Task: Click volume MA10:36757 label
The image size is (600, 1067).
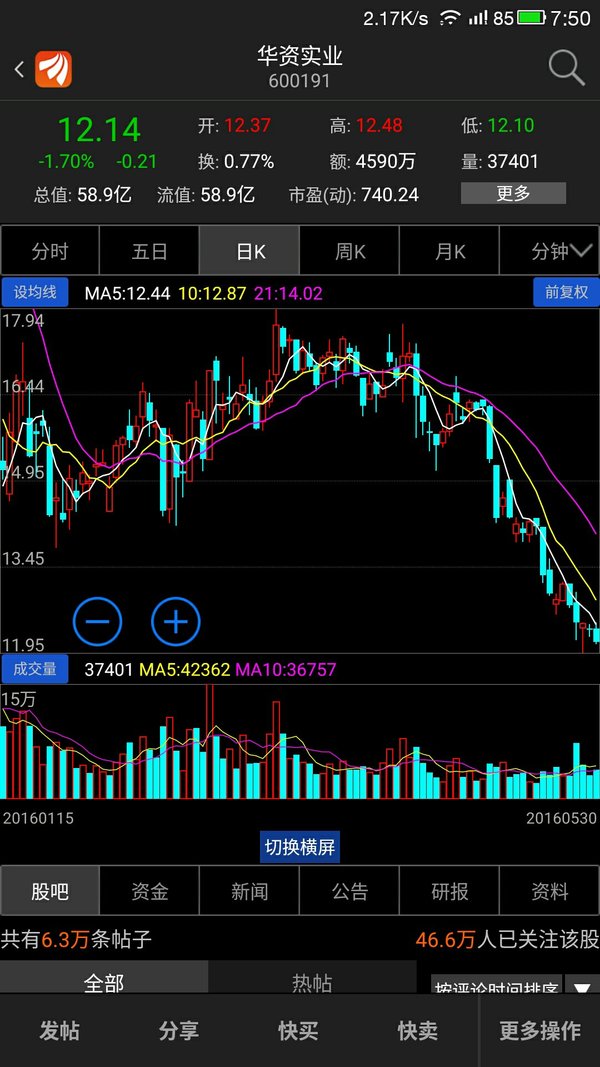Action: (286, 670)
